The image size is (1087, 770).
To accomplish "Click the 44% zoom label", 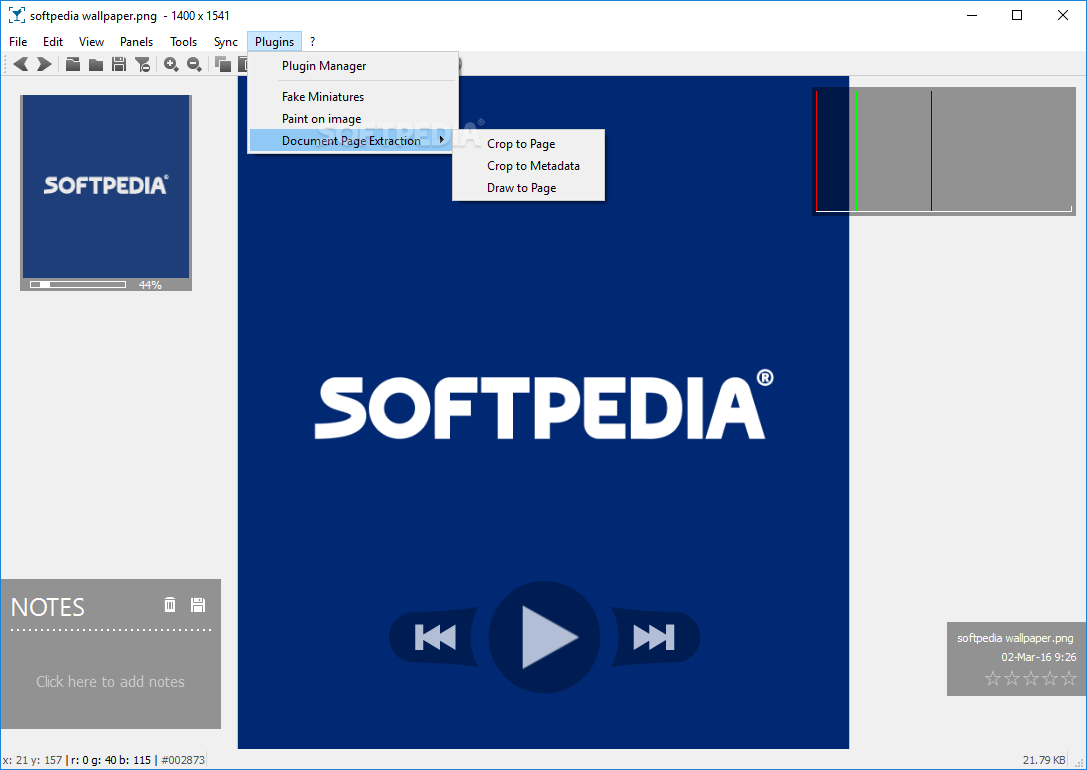I will (150, 285).
